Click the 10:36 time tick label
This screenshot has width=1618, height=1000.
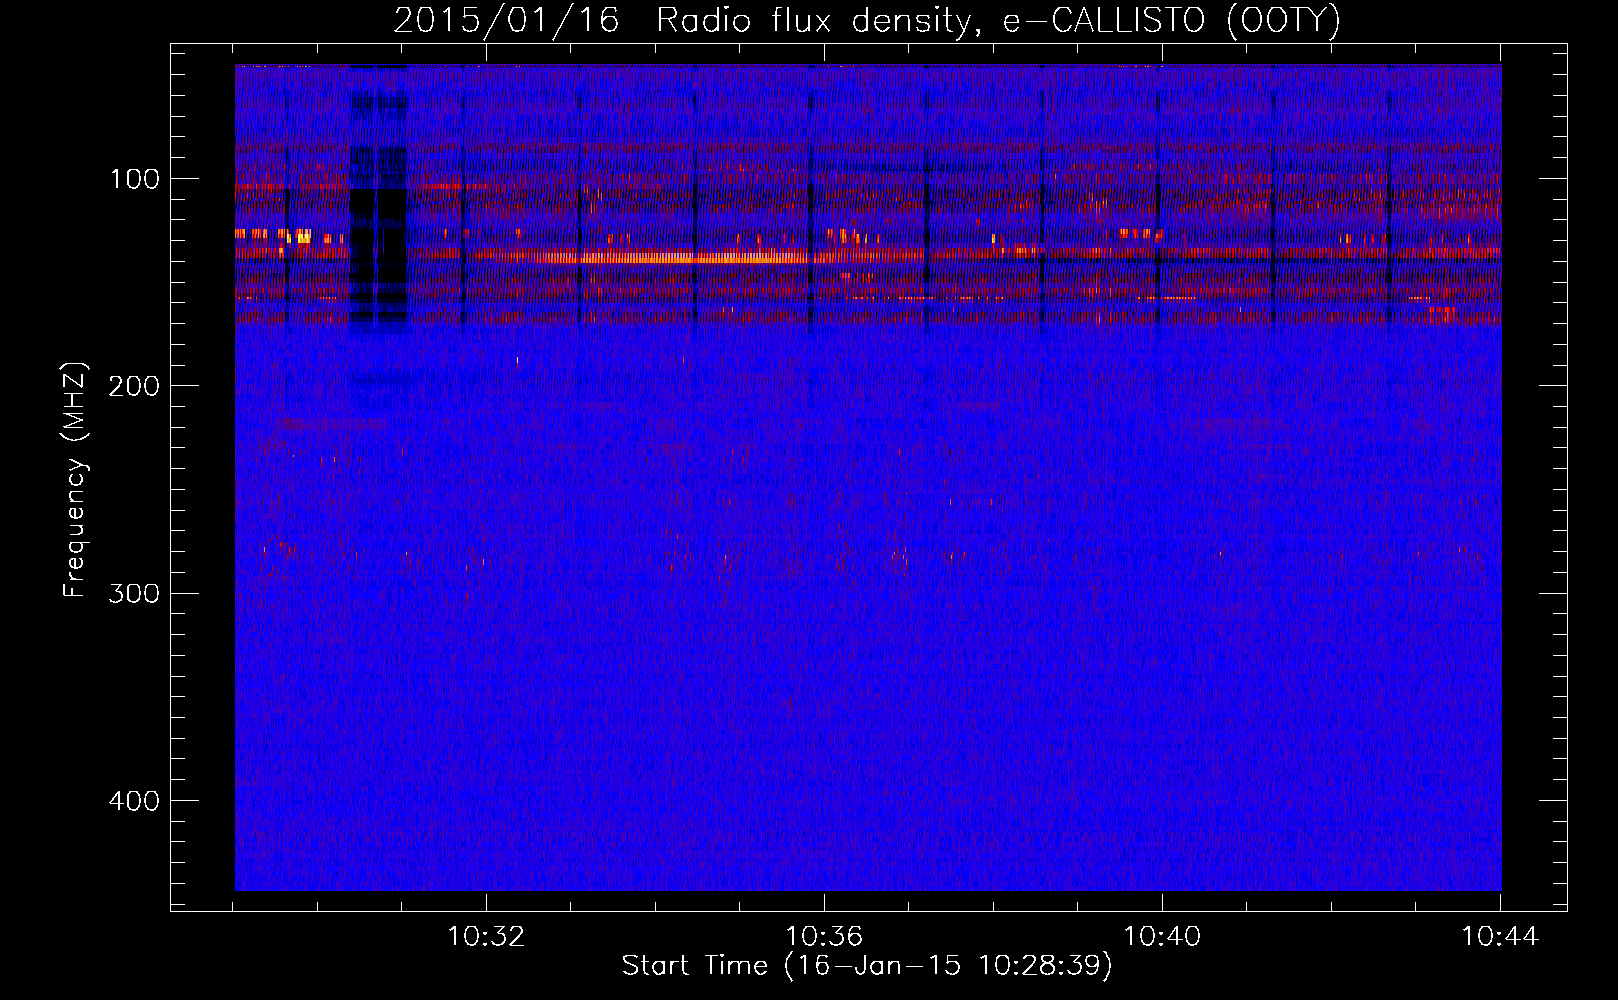point(824,937)
